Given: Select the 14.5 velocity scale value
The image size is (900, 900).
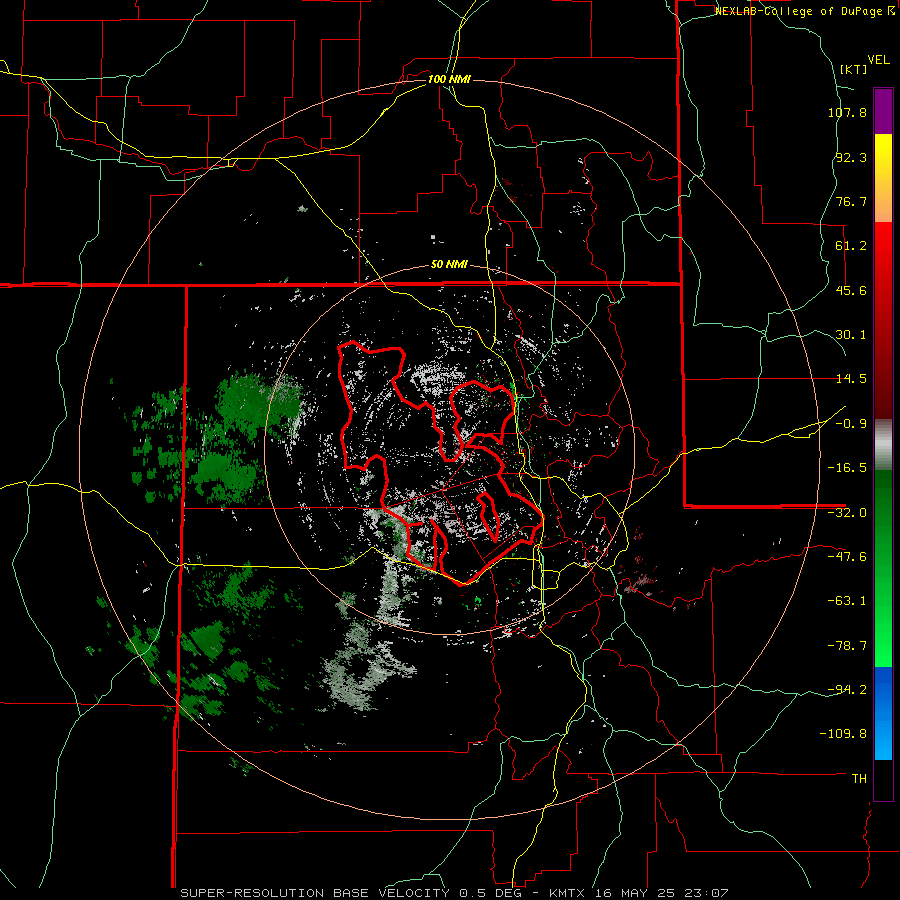Looking at the screenshot, I should (851, 379).
